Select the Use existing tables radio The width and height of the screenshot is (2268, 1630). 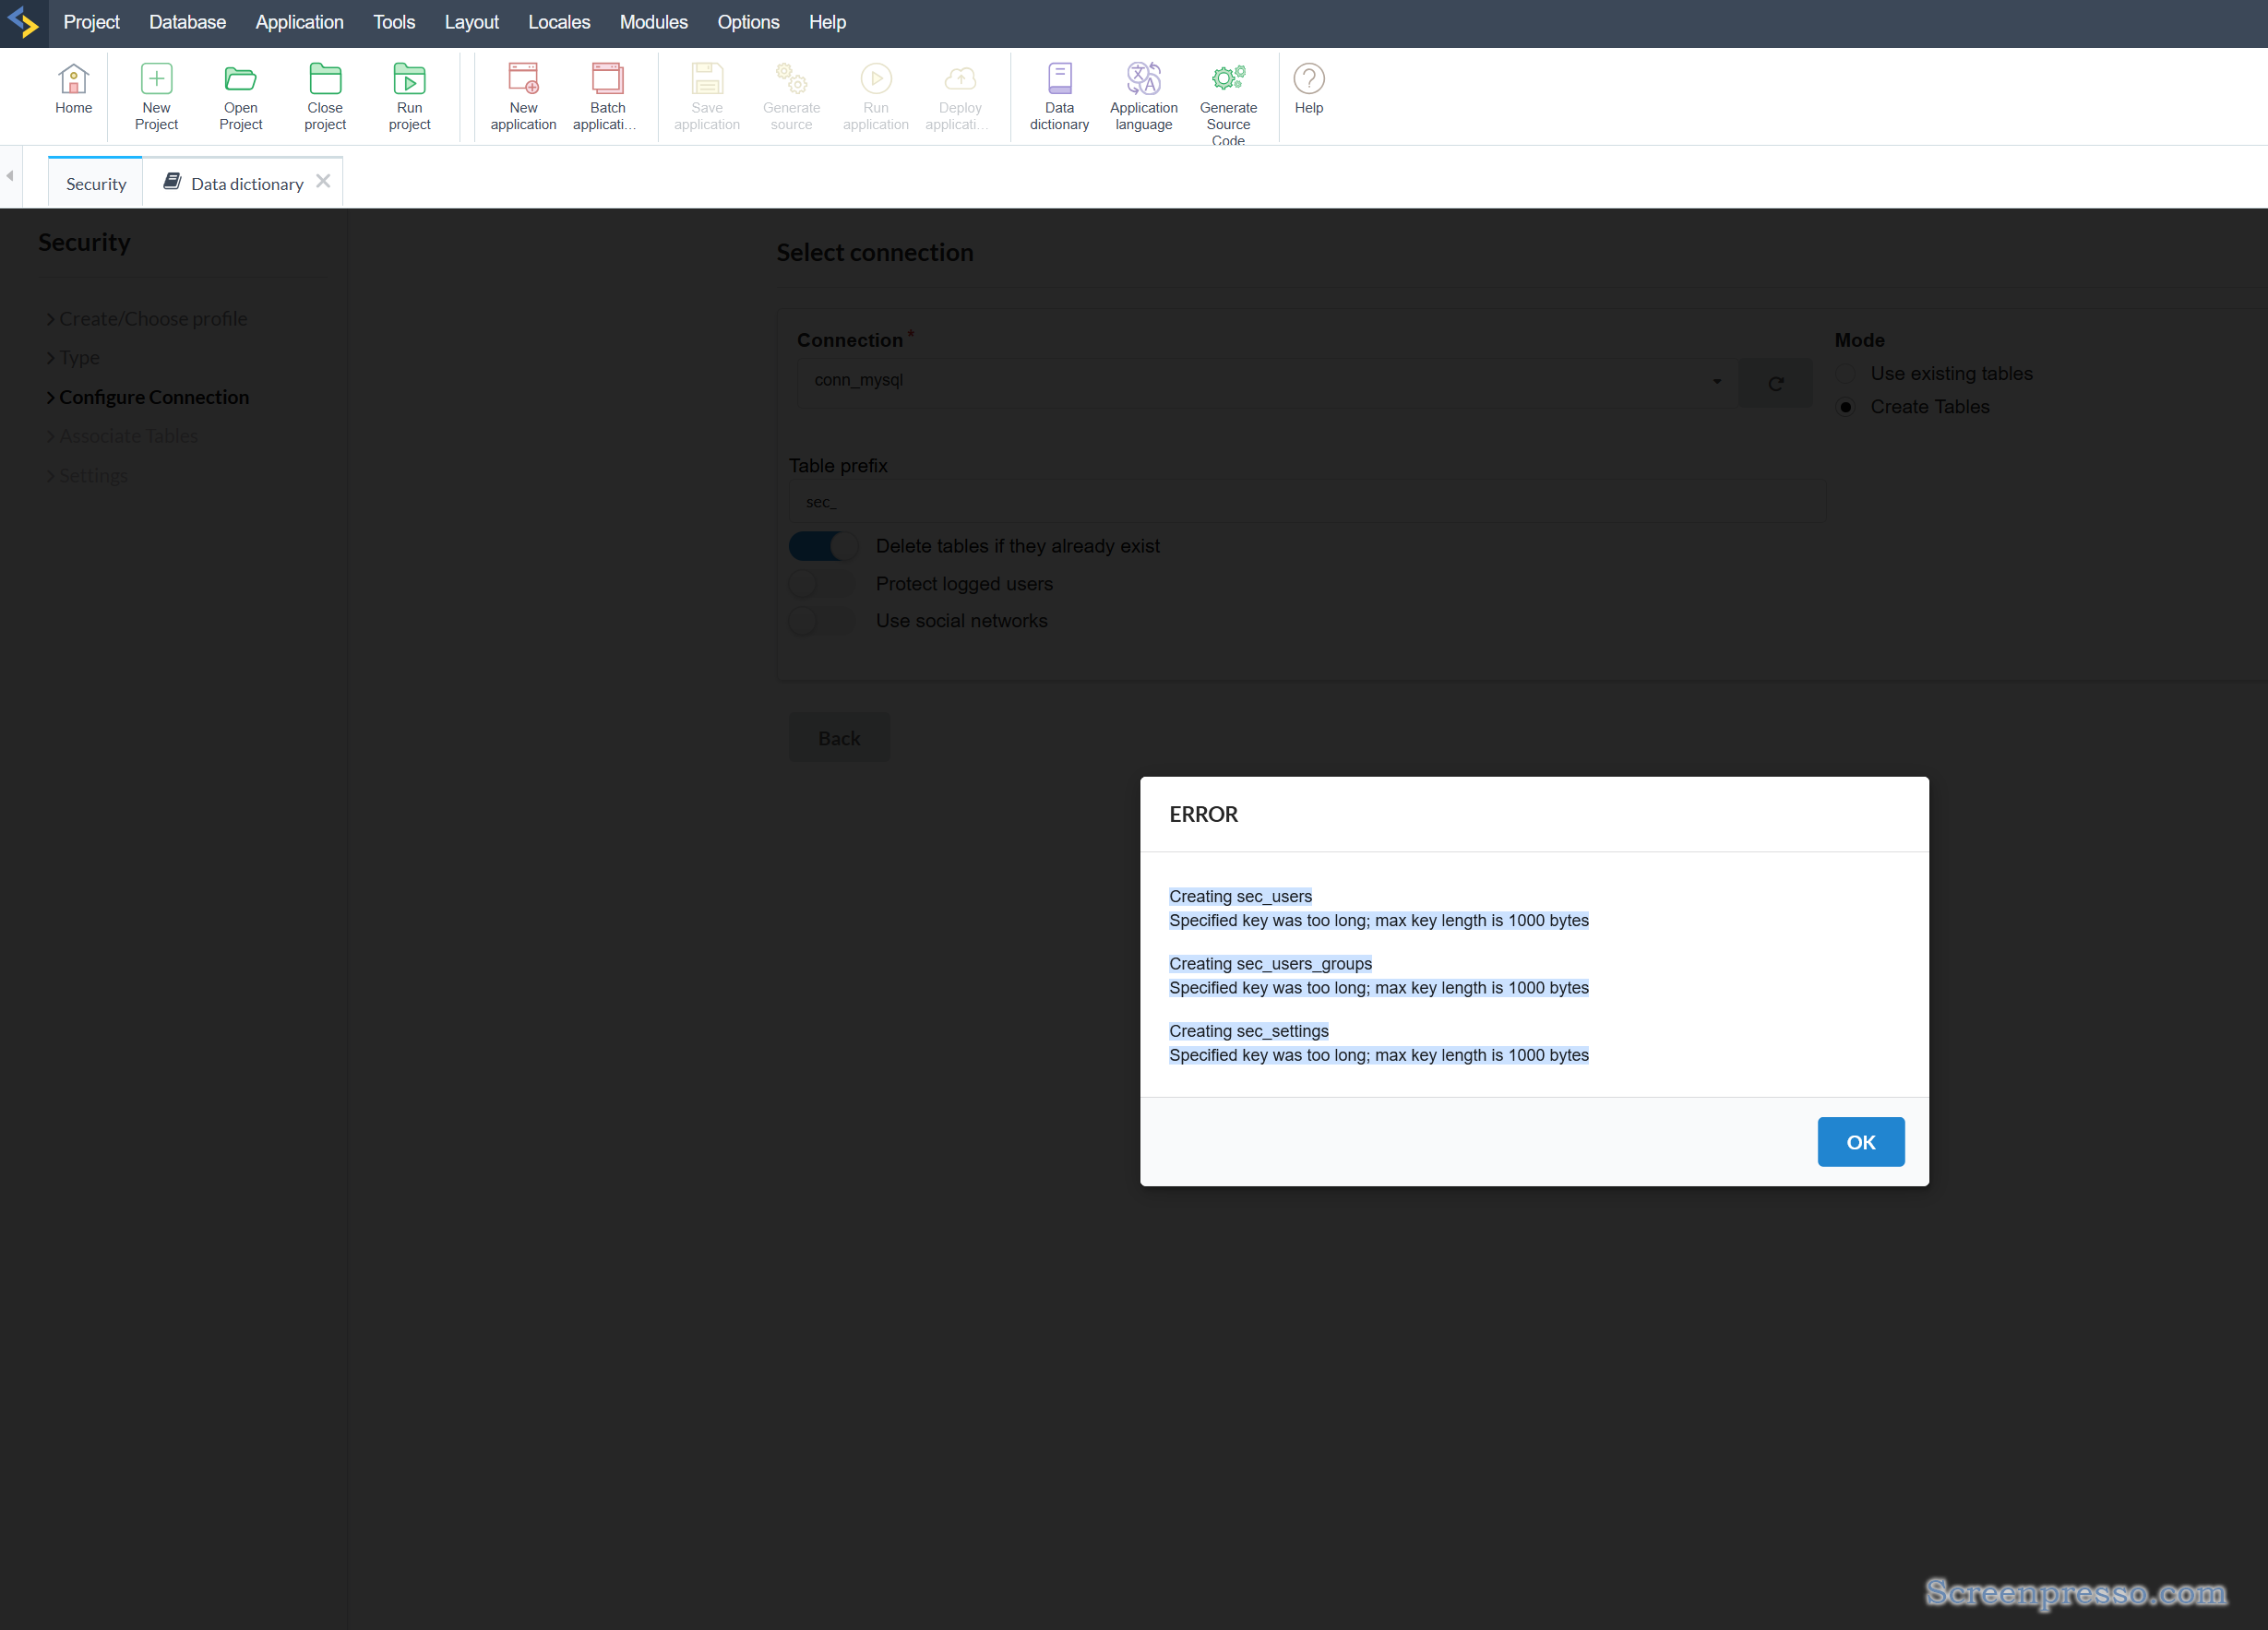[1846, 373]
